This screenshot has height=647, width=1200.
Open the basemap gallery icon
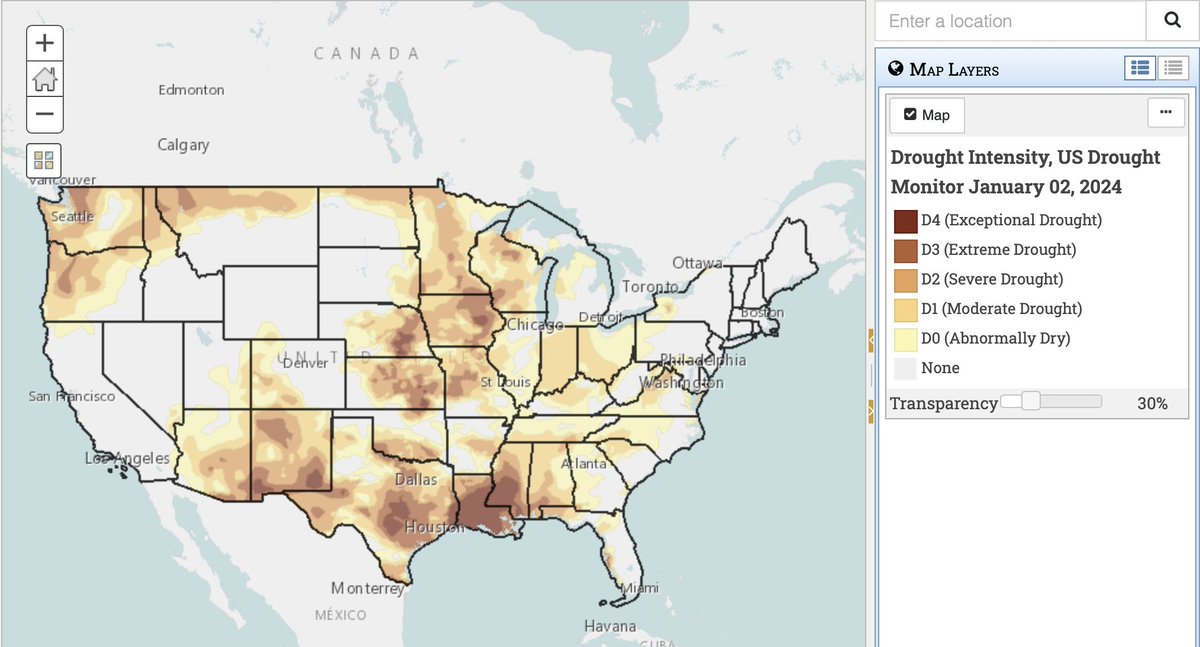tap(43, 160)
